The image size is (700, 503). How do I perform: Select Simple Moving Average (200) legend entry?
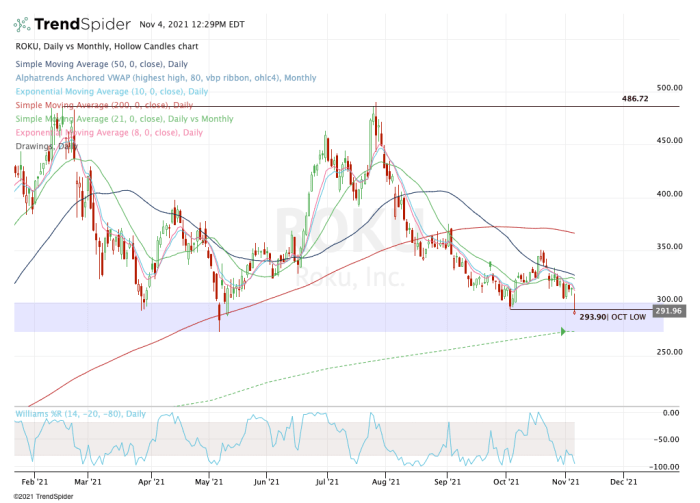(x=104, y=105)
